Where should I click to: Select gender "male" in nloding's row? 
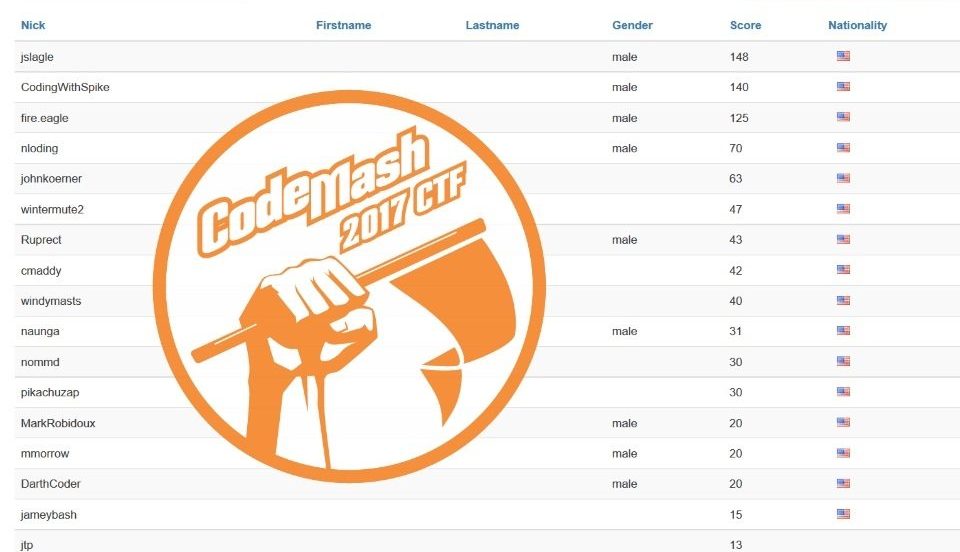coord(624,148)
